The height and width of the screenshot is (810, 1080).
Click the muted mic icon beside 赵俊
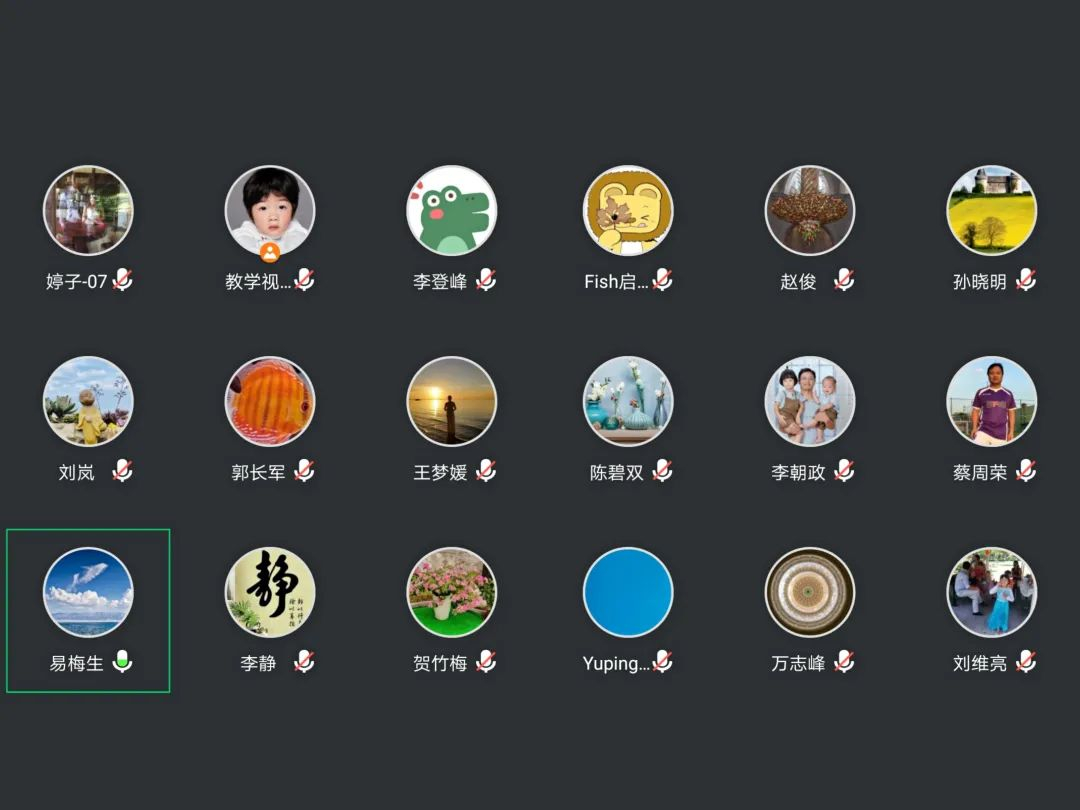[844, 280]
